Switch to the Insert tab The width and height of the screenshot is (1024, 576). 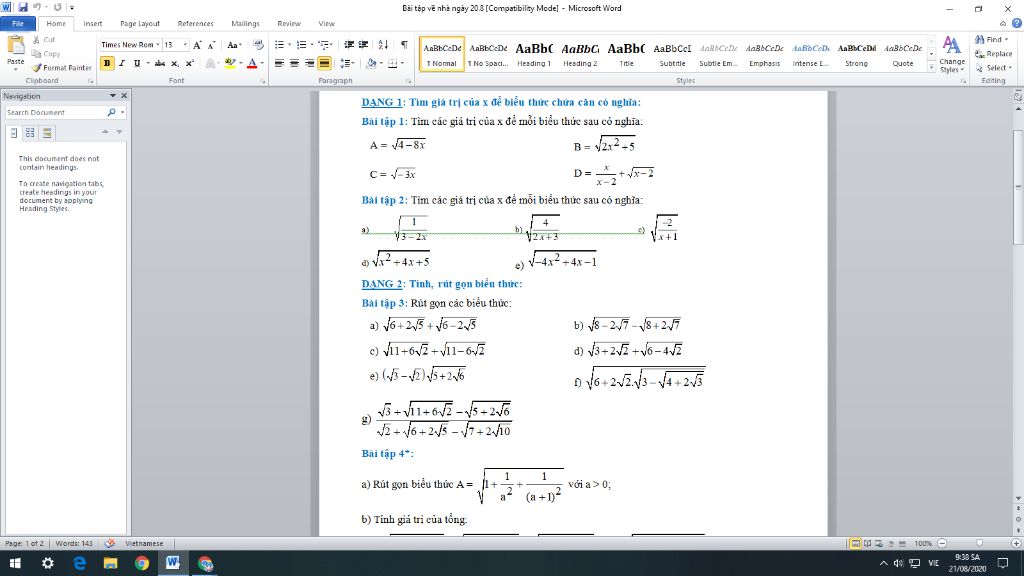(x=93, y=24)
